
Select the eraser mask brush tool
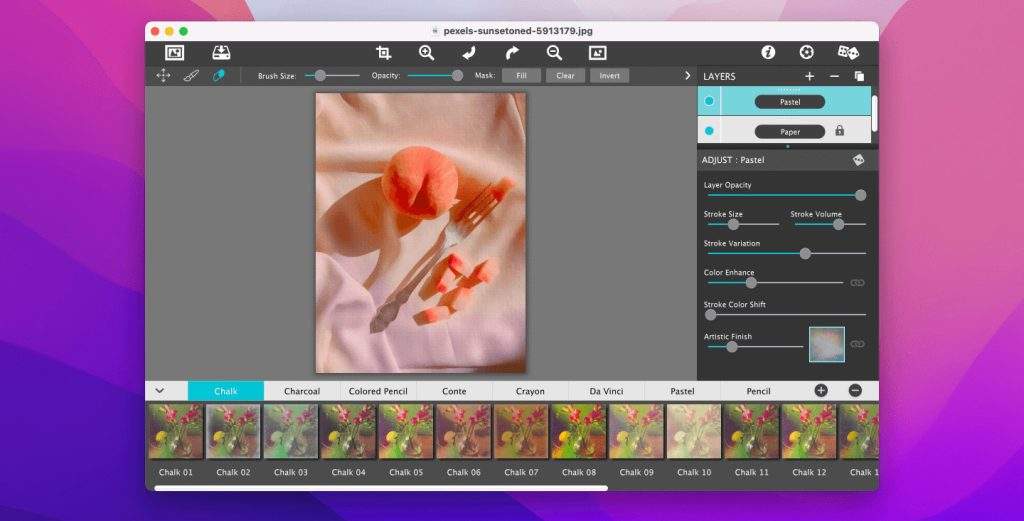218,76
